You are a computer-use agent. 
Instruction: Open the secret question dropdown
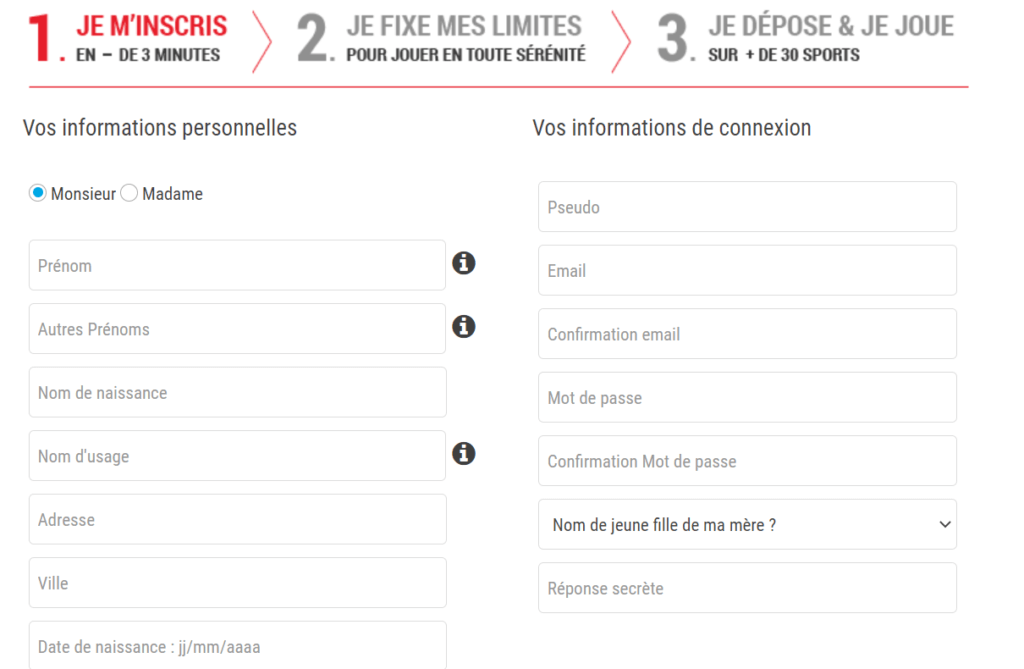[747, 525]
